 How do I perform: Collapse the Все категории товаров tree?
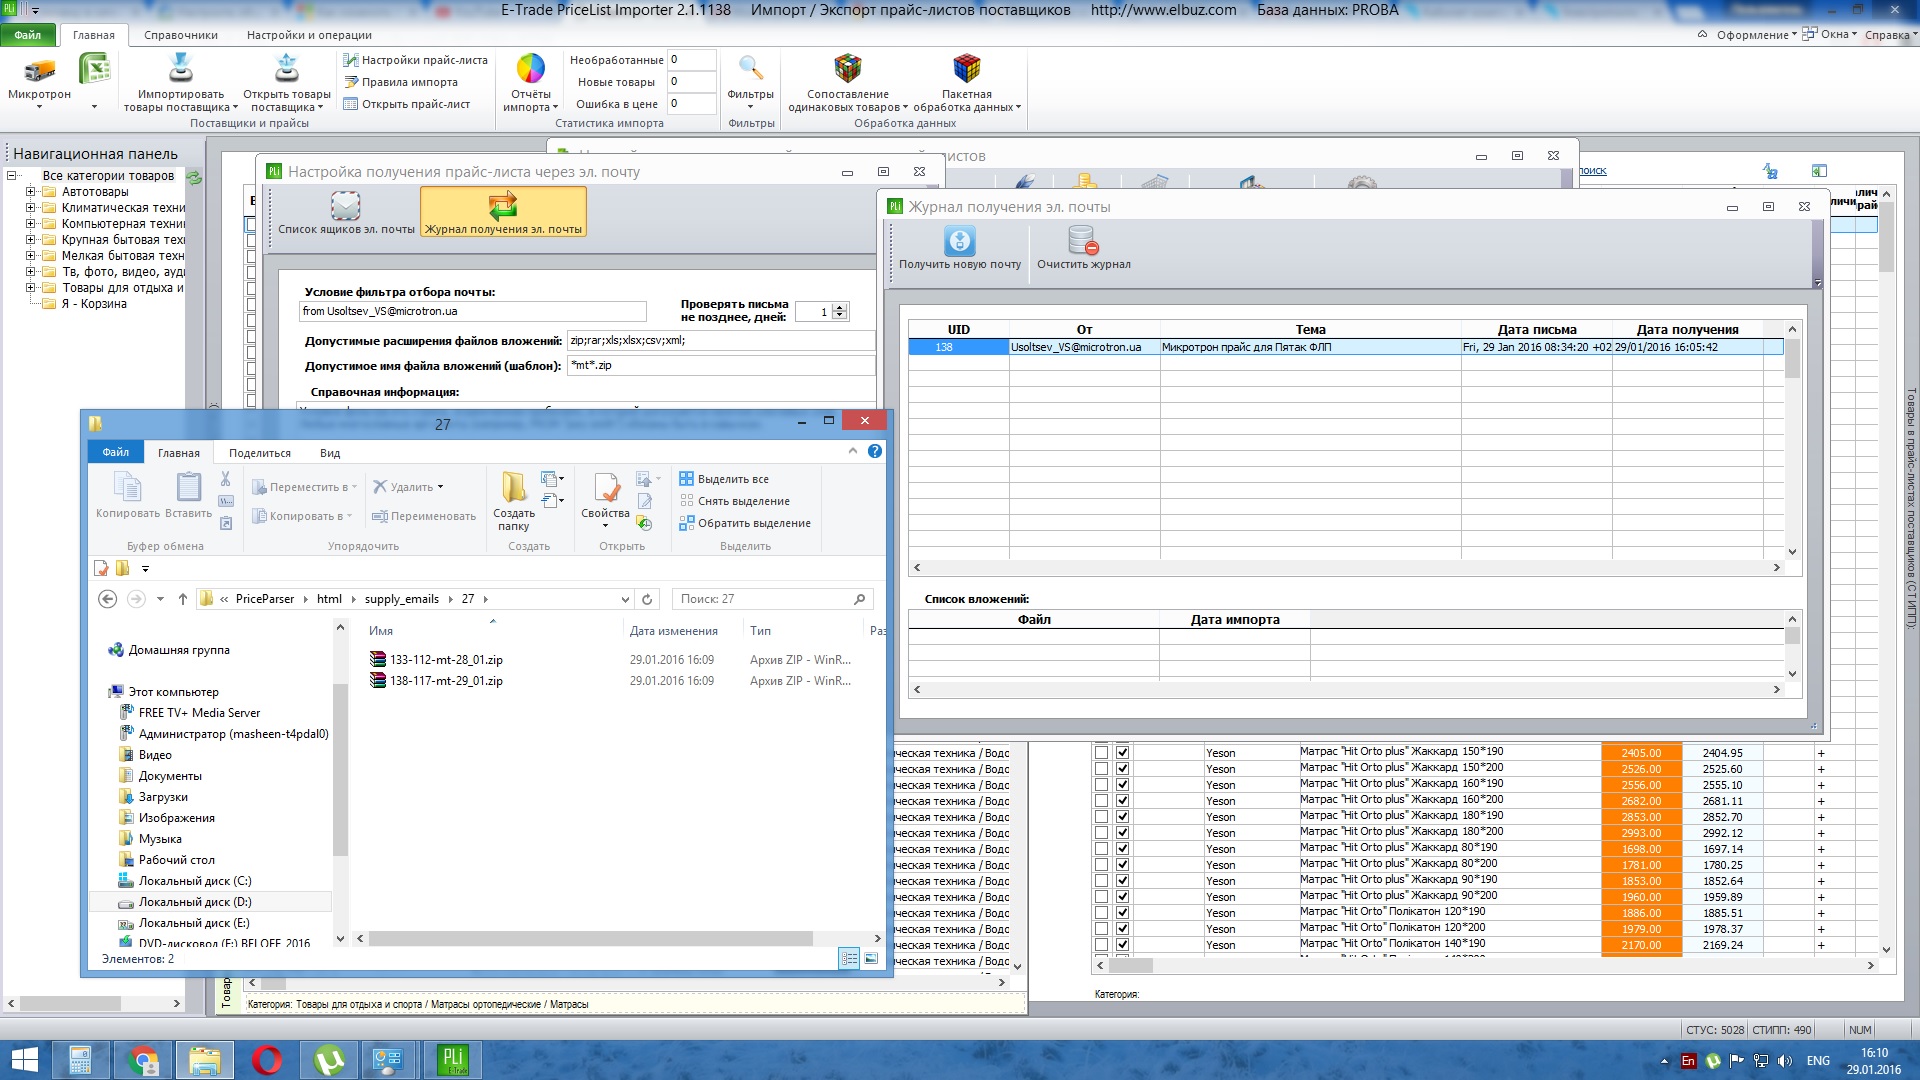(12, 176)
